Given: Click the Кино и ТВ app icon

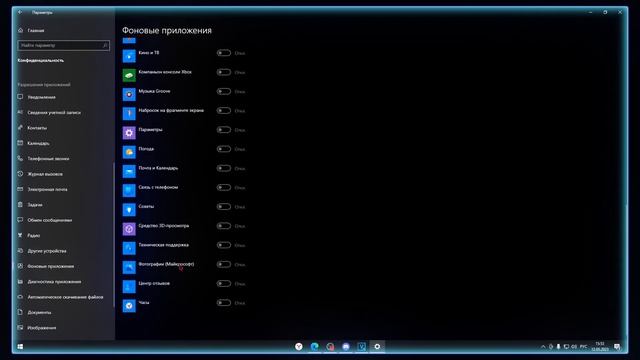Looking at the screenshot, I should (x=129, y=56).
